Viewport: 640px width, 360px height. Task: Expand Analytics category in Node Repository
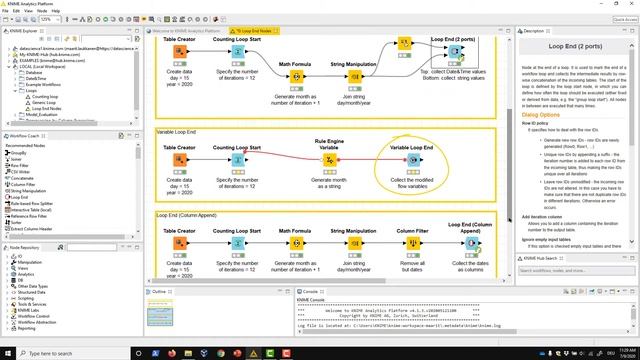tap(7, 274)
